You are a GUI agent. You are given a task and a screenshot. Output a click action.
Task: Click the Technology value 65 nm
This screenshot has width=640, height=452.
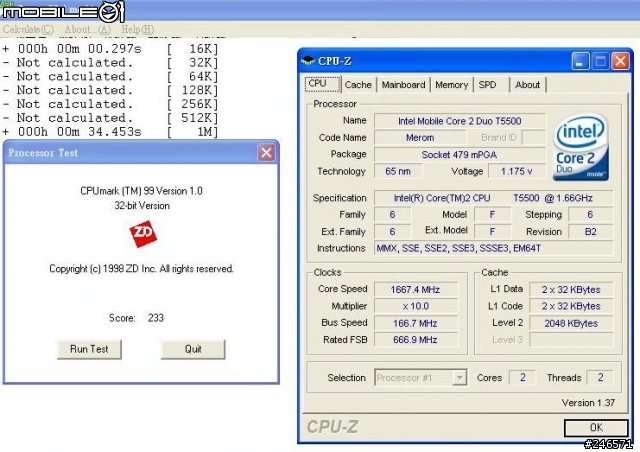point(398,171)
